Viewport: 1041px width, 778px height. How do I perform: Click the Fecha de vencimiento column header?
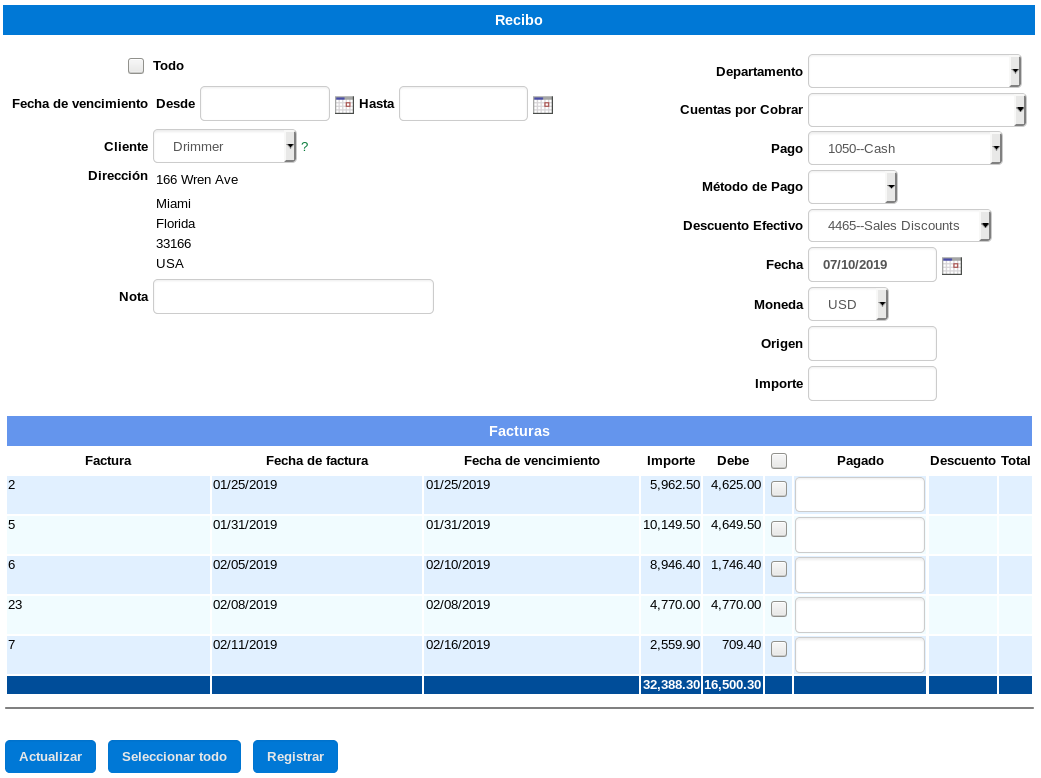point(531,461)
